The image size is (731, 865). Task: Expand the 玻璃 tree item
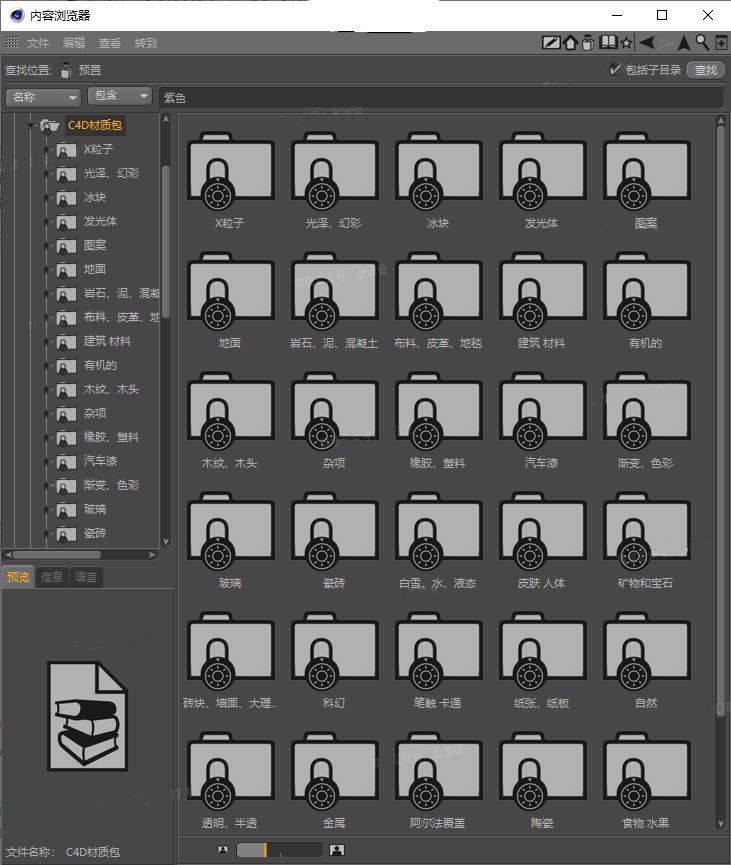47,509
